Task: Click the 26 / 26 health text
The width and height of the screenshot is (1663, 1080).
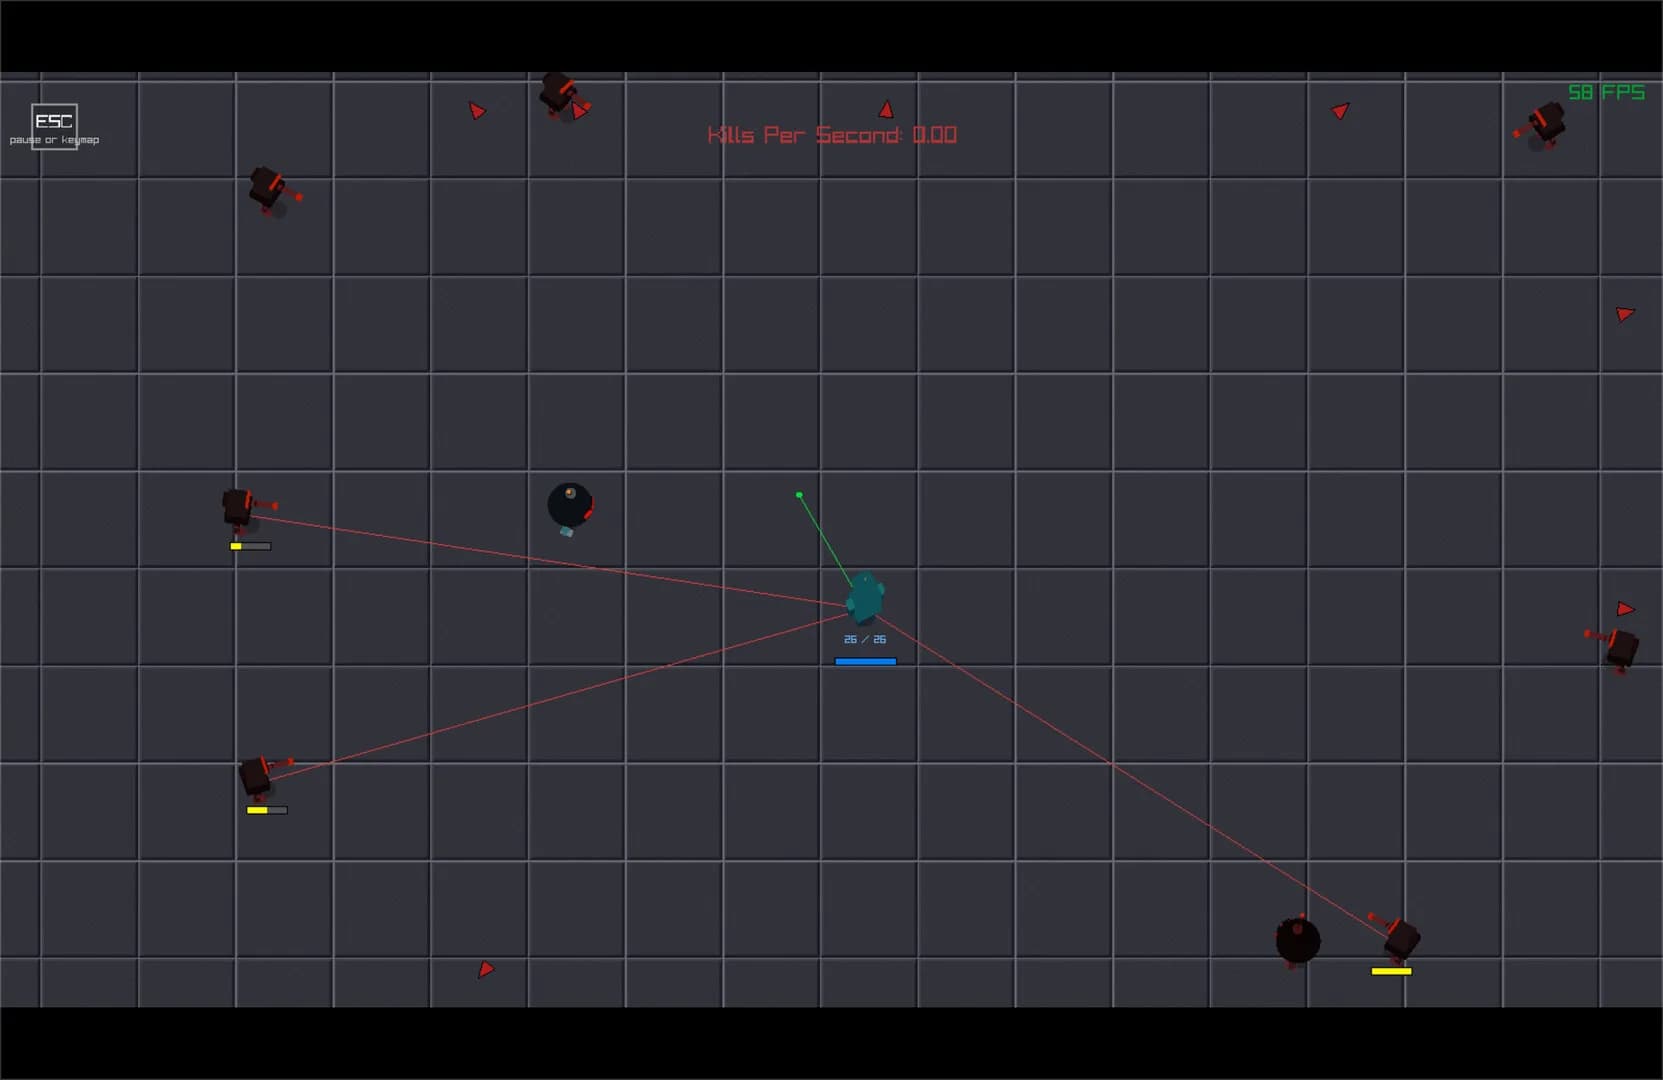Action: [865, 639]
